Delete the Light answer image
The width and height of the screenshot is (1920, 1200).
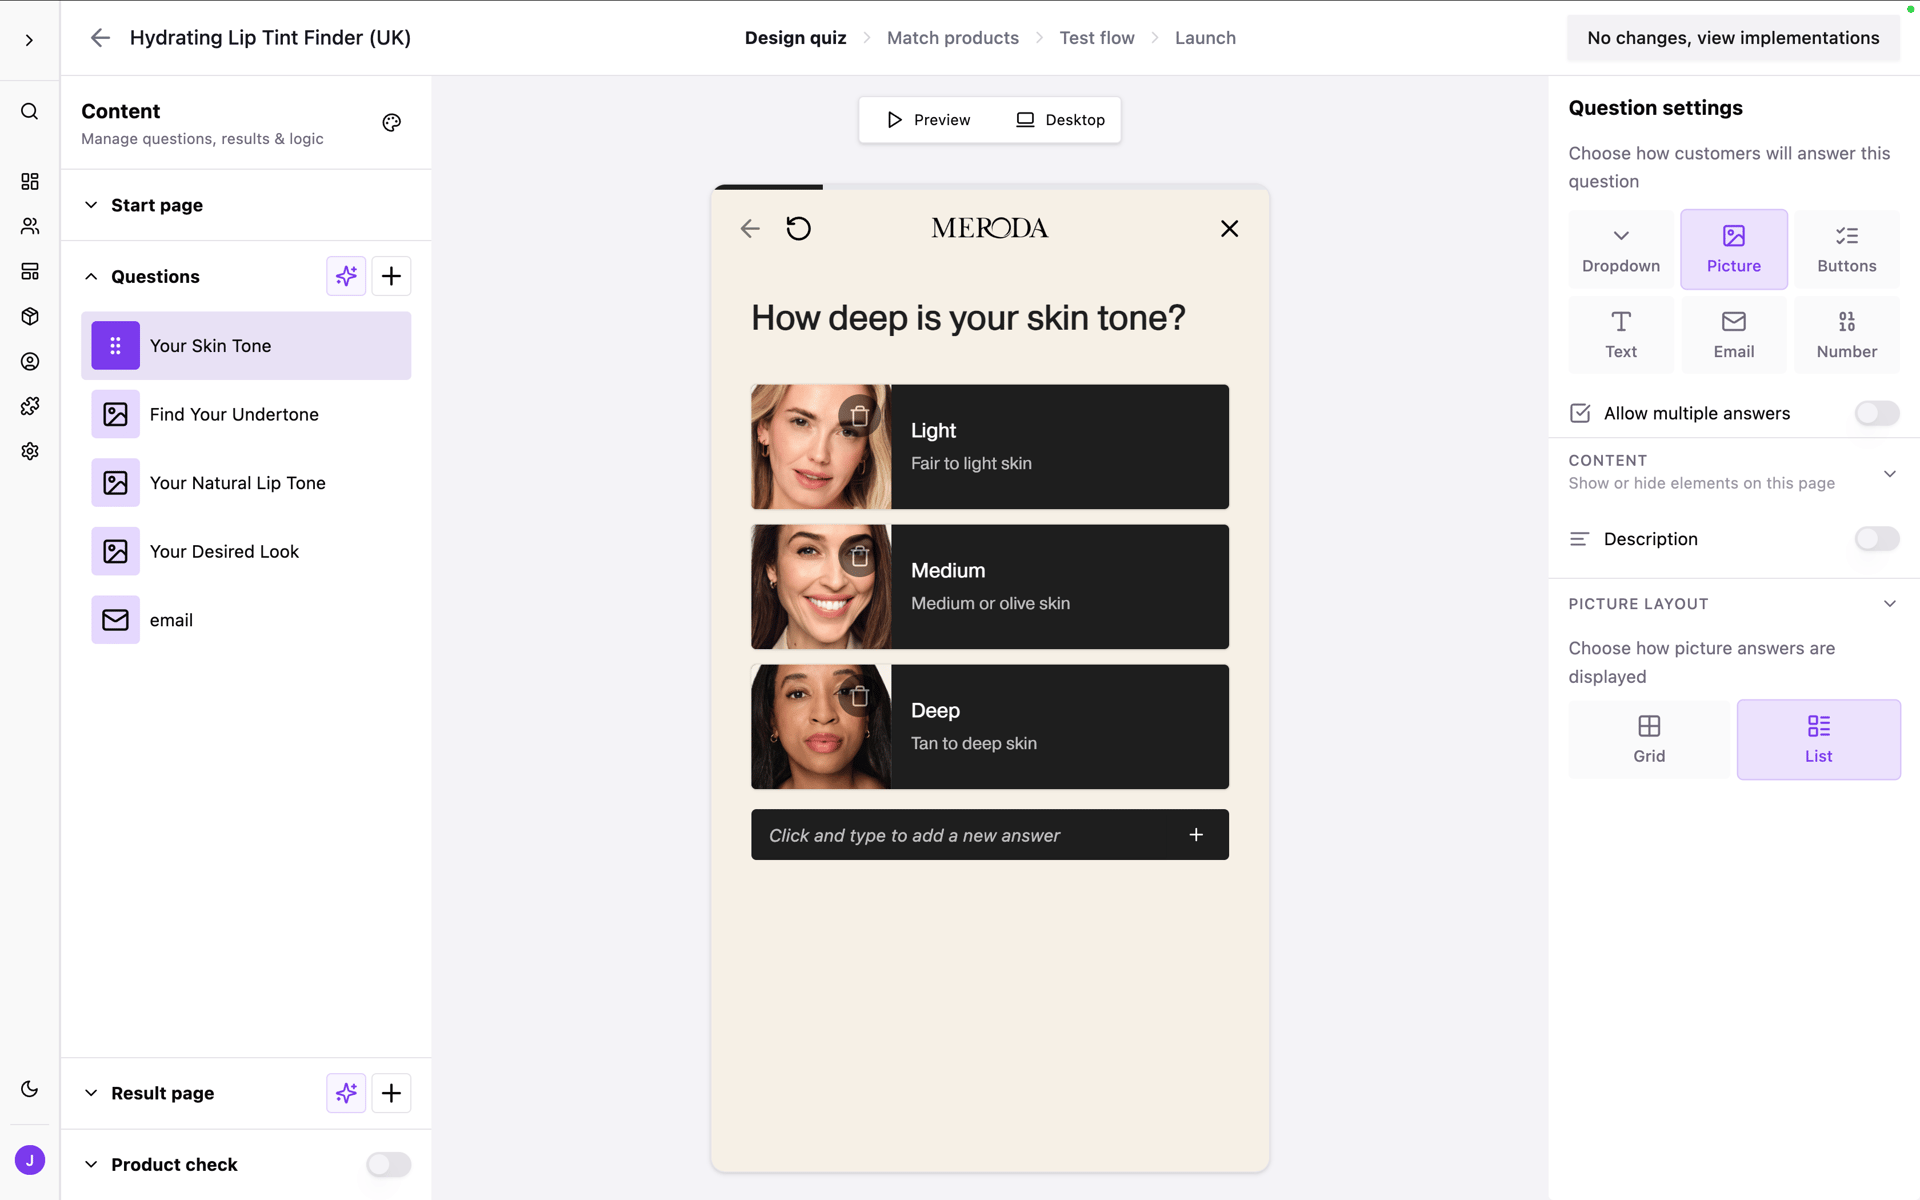tap(859, 415)
